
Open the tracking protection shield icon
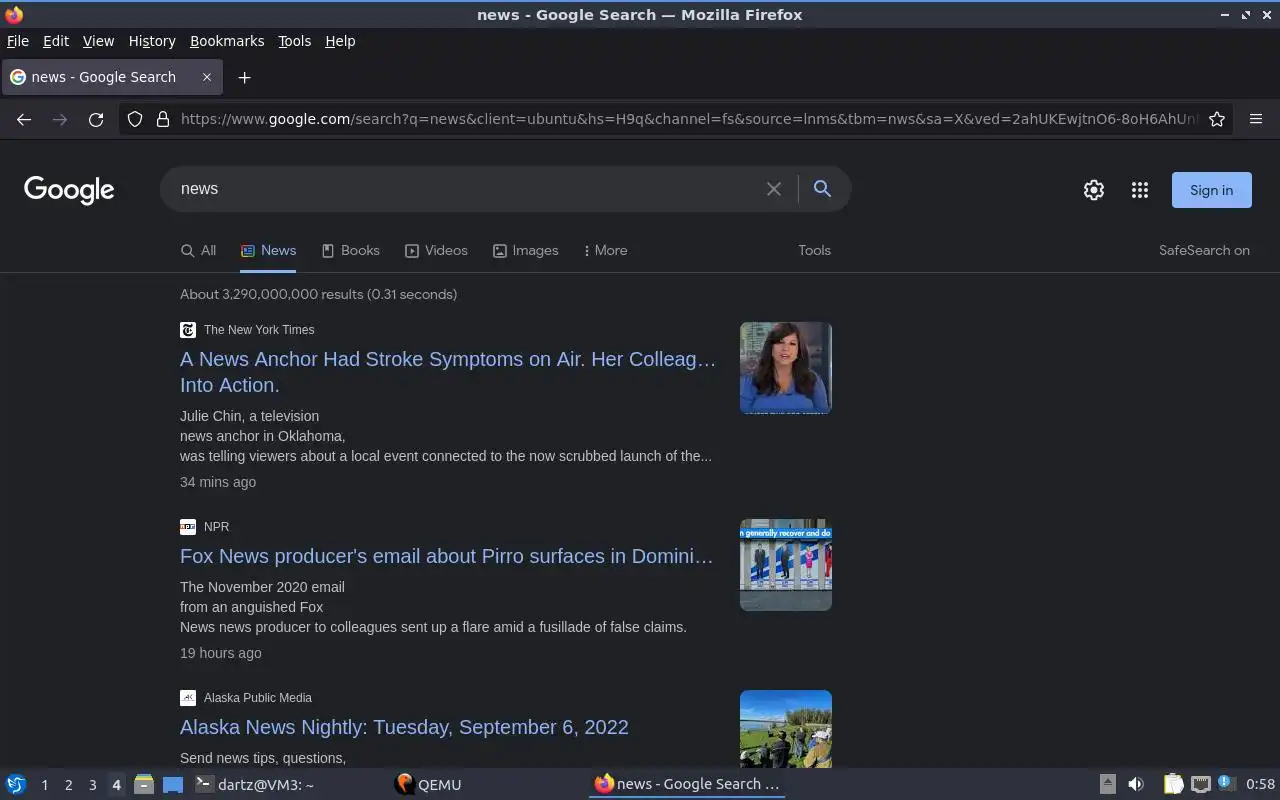tap(135, 119)
